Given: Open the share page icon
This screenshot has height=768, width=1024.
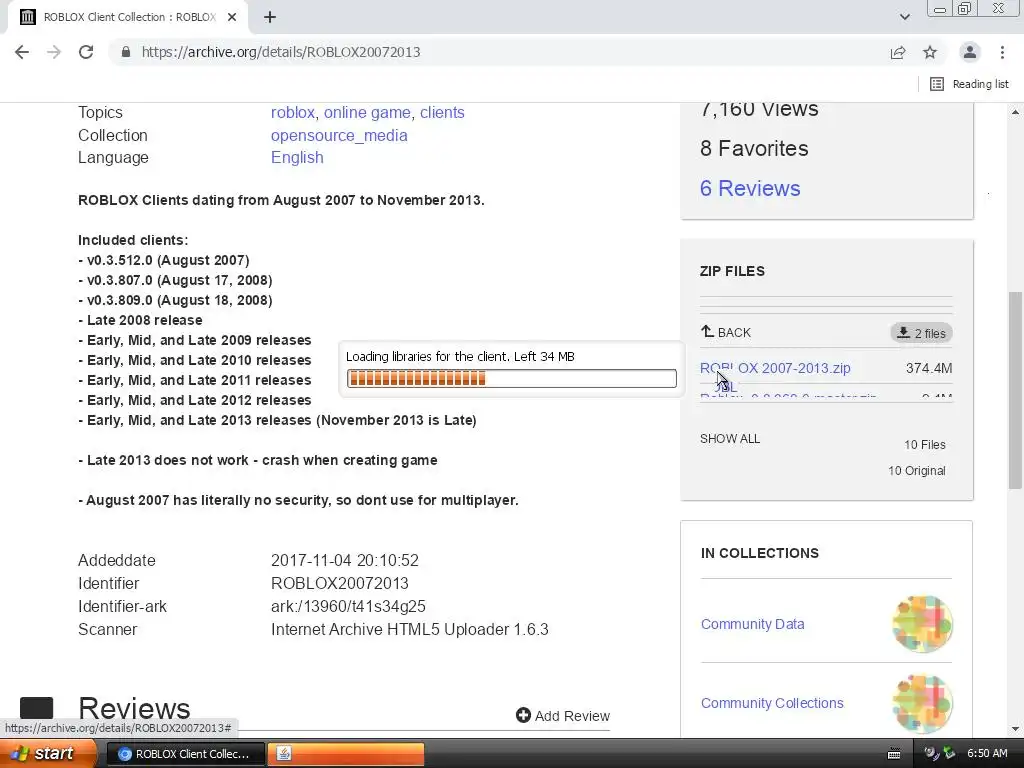Looking at the screenshot, I should tap(898, 52).
